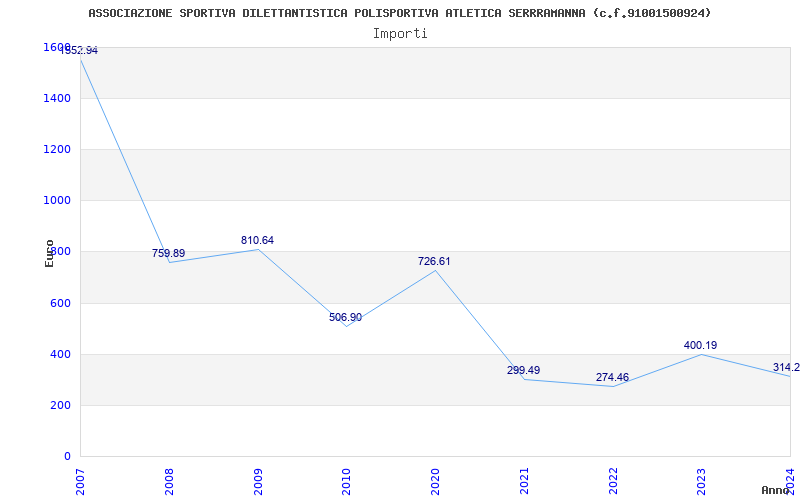Click the 1000 y-axis tick label
The image size is (800, 500).
point(55,201)
